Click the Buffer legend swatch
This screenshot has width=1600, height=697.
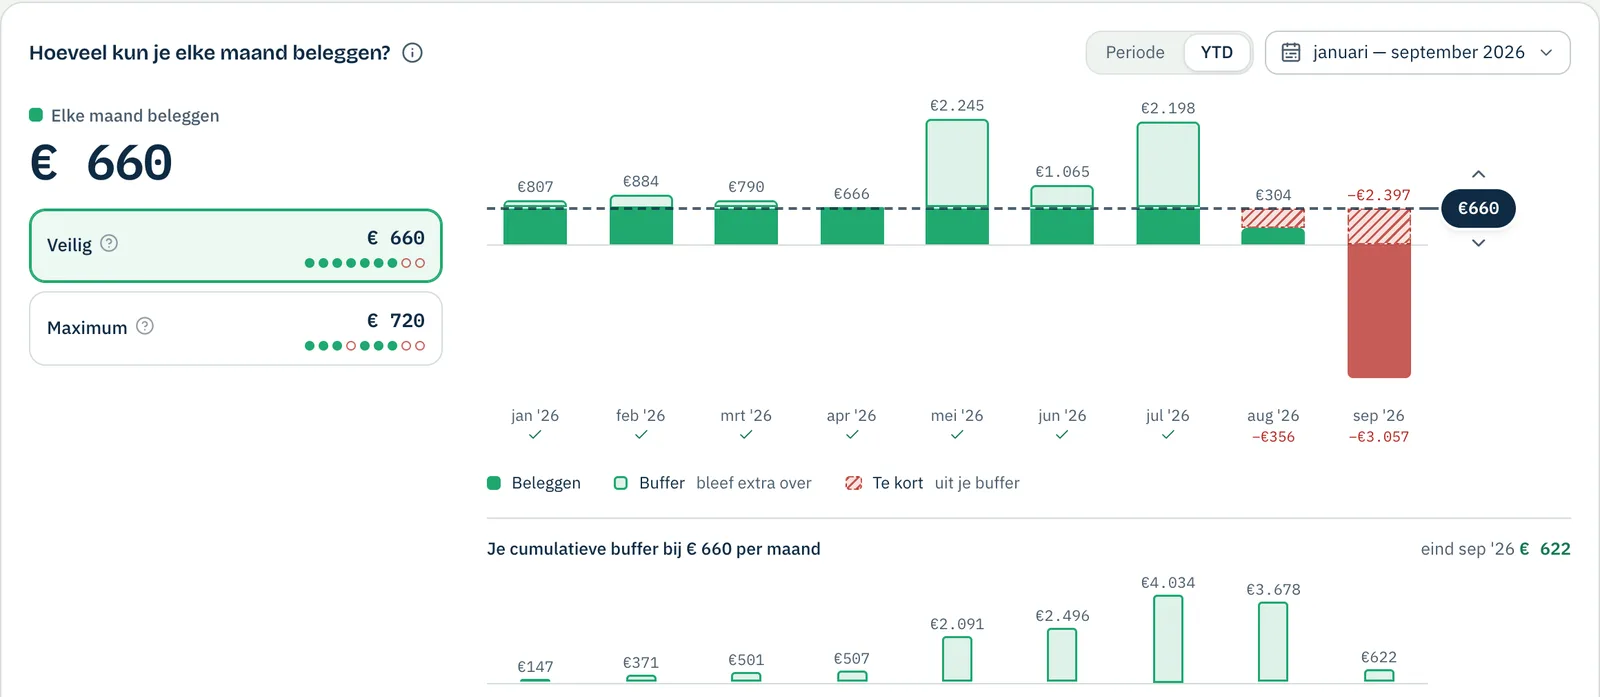coord(621,483)
